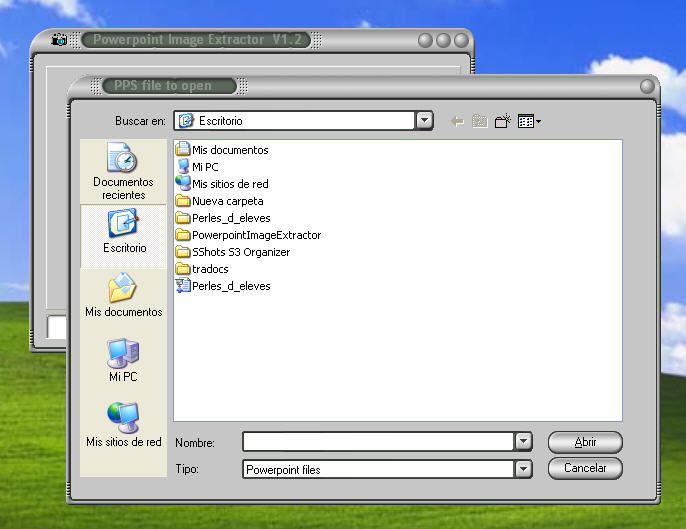Select the Perles_d_eleves presentation file
This screenshot has width=686, height=529.
pyautogui.click(x=230, y=286)
